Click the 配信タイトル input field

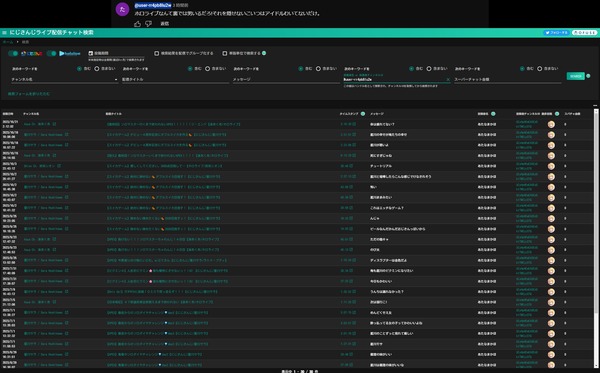(175, 79)
